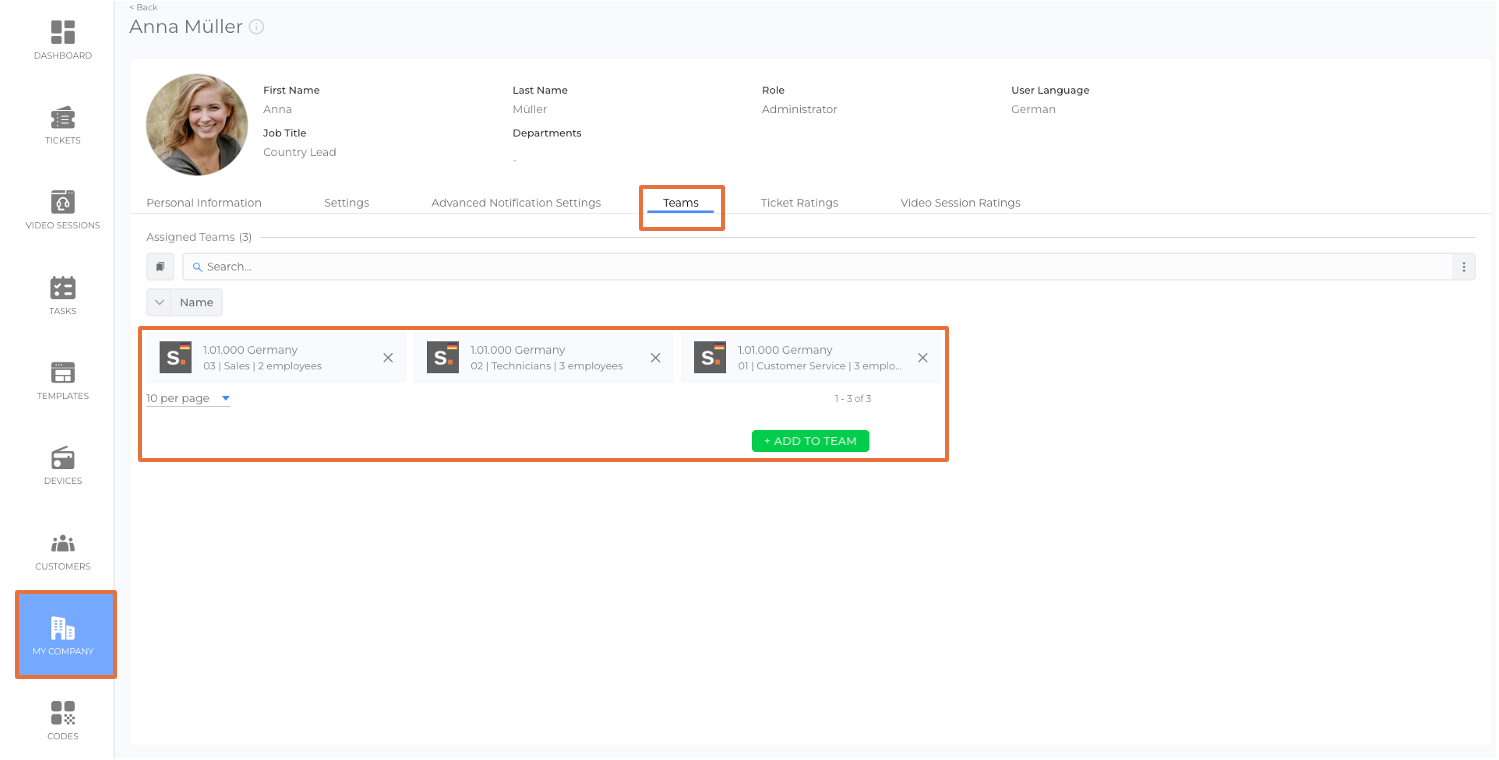Switch to Ticket Ratings tab
This screenshot has height=760, width=1499.
click(799, 203)
